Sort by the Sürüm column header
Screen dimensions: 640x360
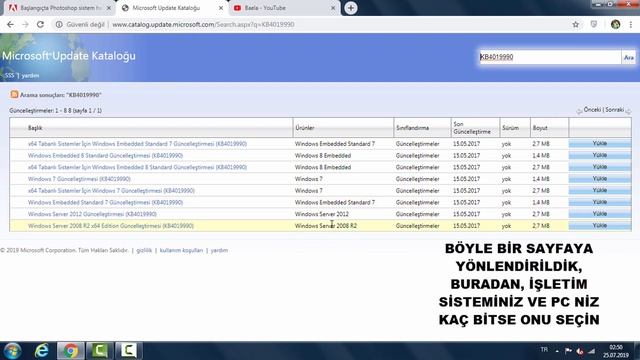[510, 128]
